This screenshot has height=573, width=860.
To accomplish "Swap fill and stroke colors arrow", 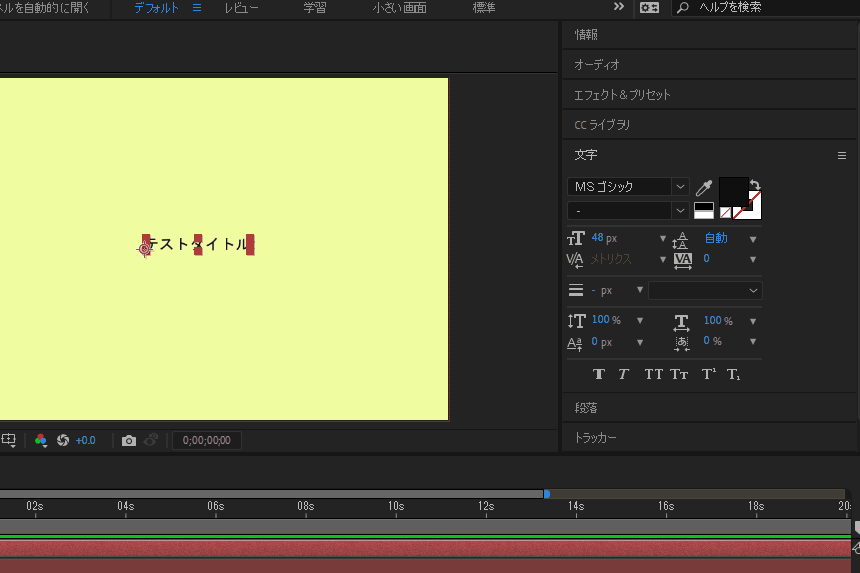I will 755,185.
